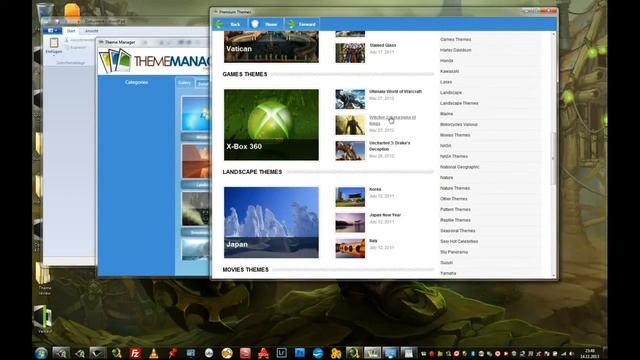Open the Italy bridge thumbnail
Screen dimensions: 640x360
point(350,249)
